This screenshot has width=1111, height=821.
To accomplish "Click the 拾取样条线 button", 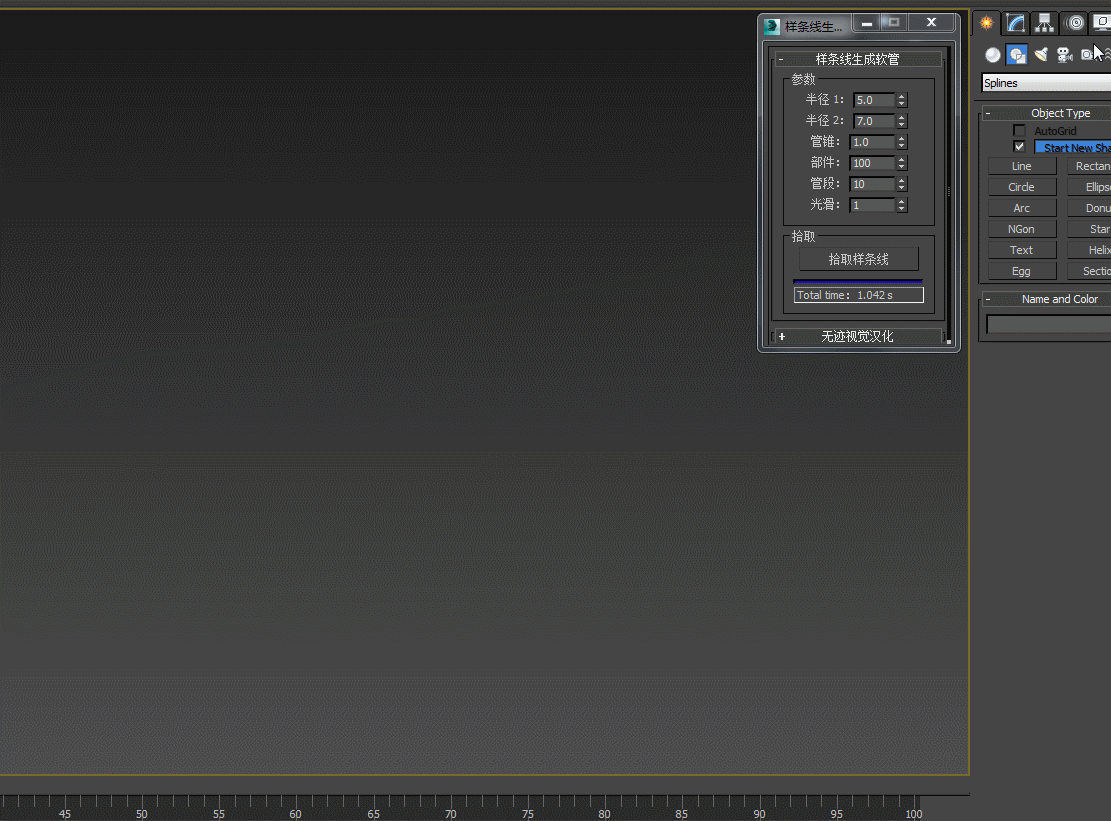I will pyautogui.click(x=858, y=259).
